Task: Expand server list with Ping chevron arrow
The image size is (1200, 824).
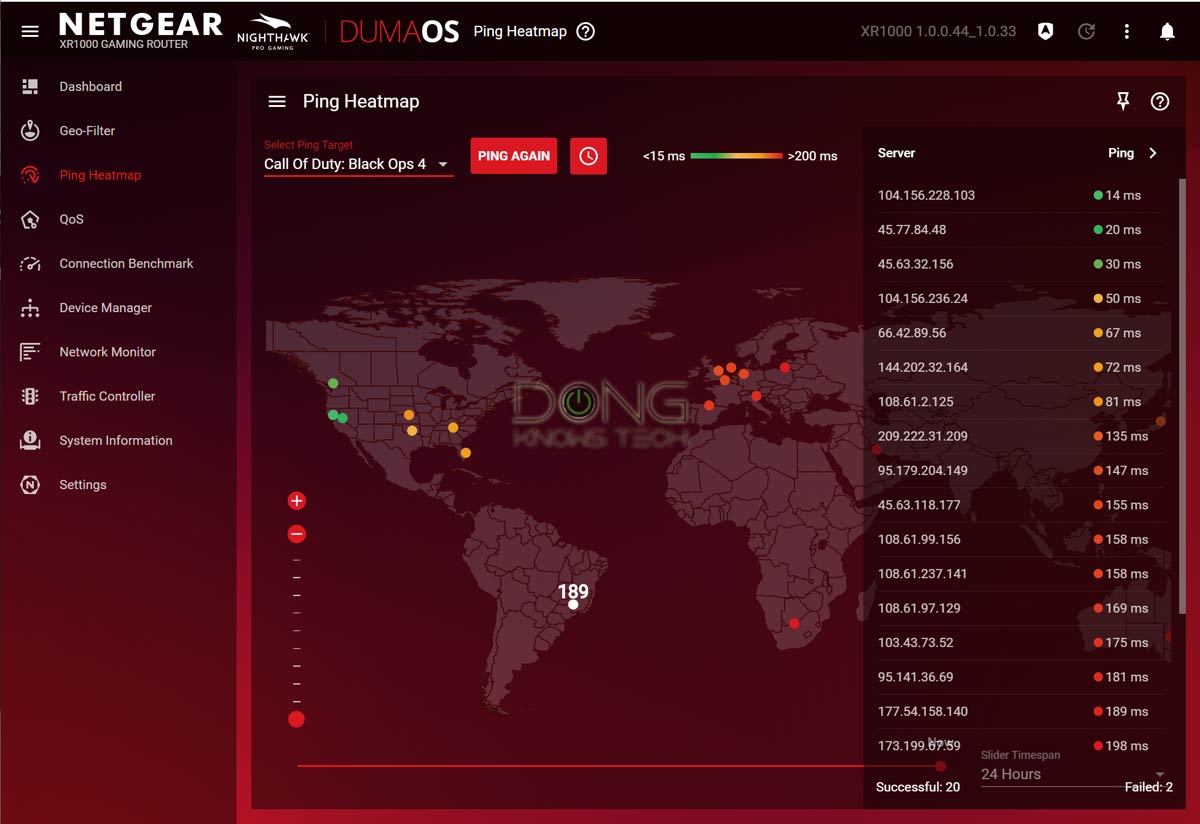Action: (x=1153, y=153)
